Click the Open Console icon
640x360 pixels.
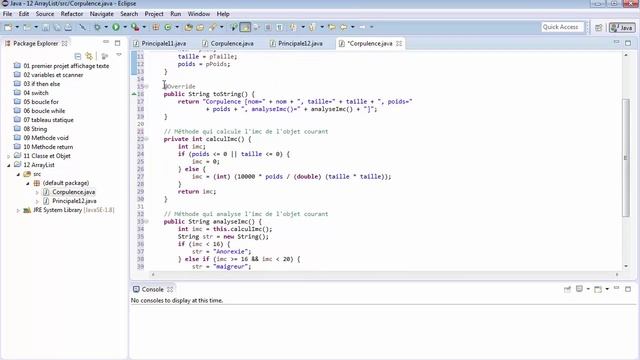point(598,289)
